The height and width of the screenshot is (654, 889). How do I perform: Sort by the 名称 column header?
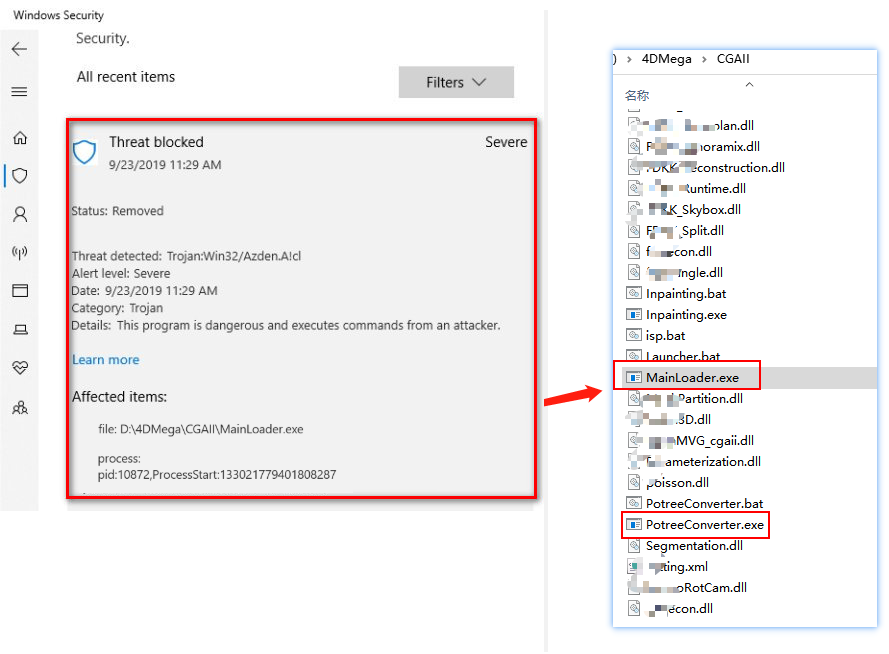tap(637, 96)
